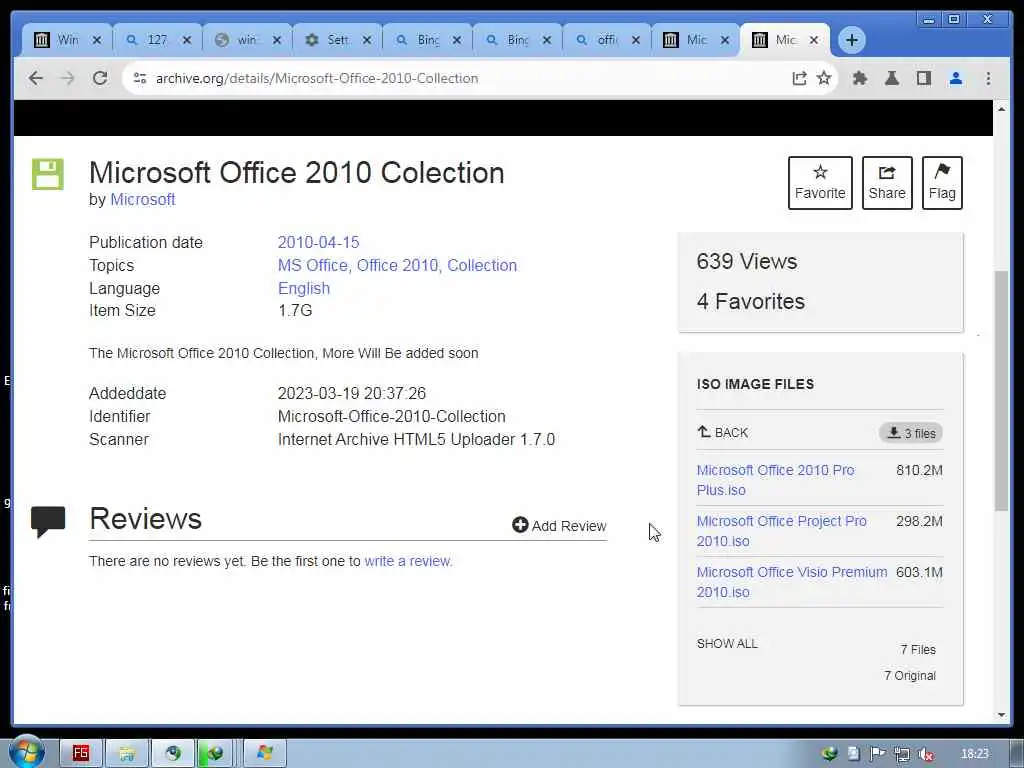Click BACK in ISO Image Files
Screen dimensions: 1024x768
(722, 432)
